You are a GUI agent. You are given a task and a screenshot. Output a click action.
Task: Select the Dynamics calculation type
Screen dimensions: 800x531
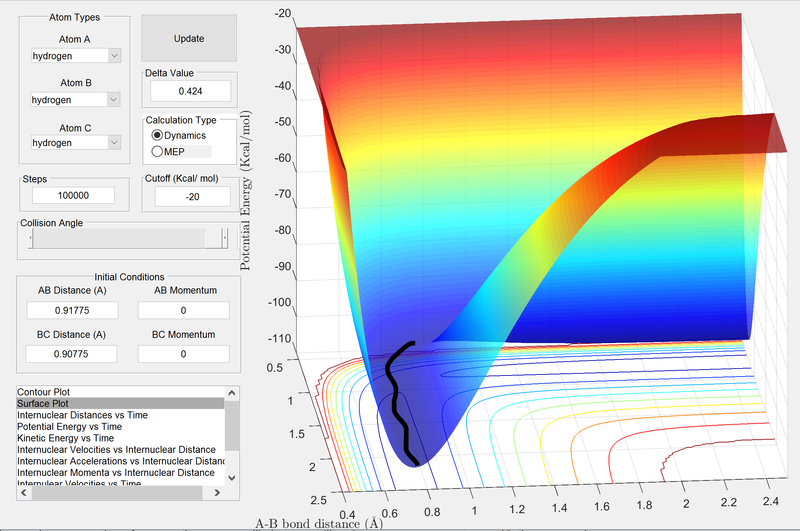157,134
